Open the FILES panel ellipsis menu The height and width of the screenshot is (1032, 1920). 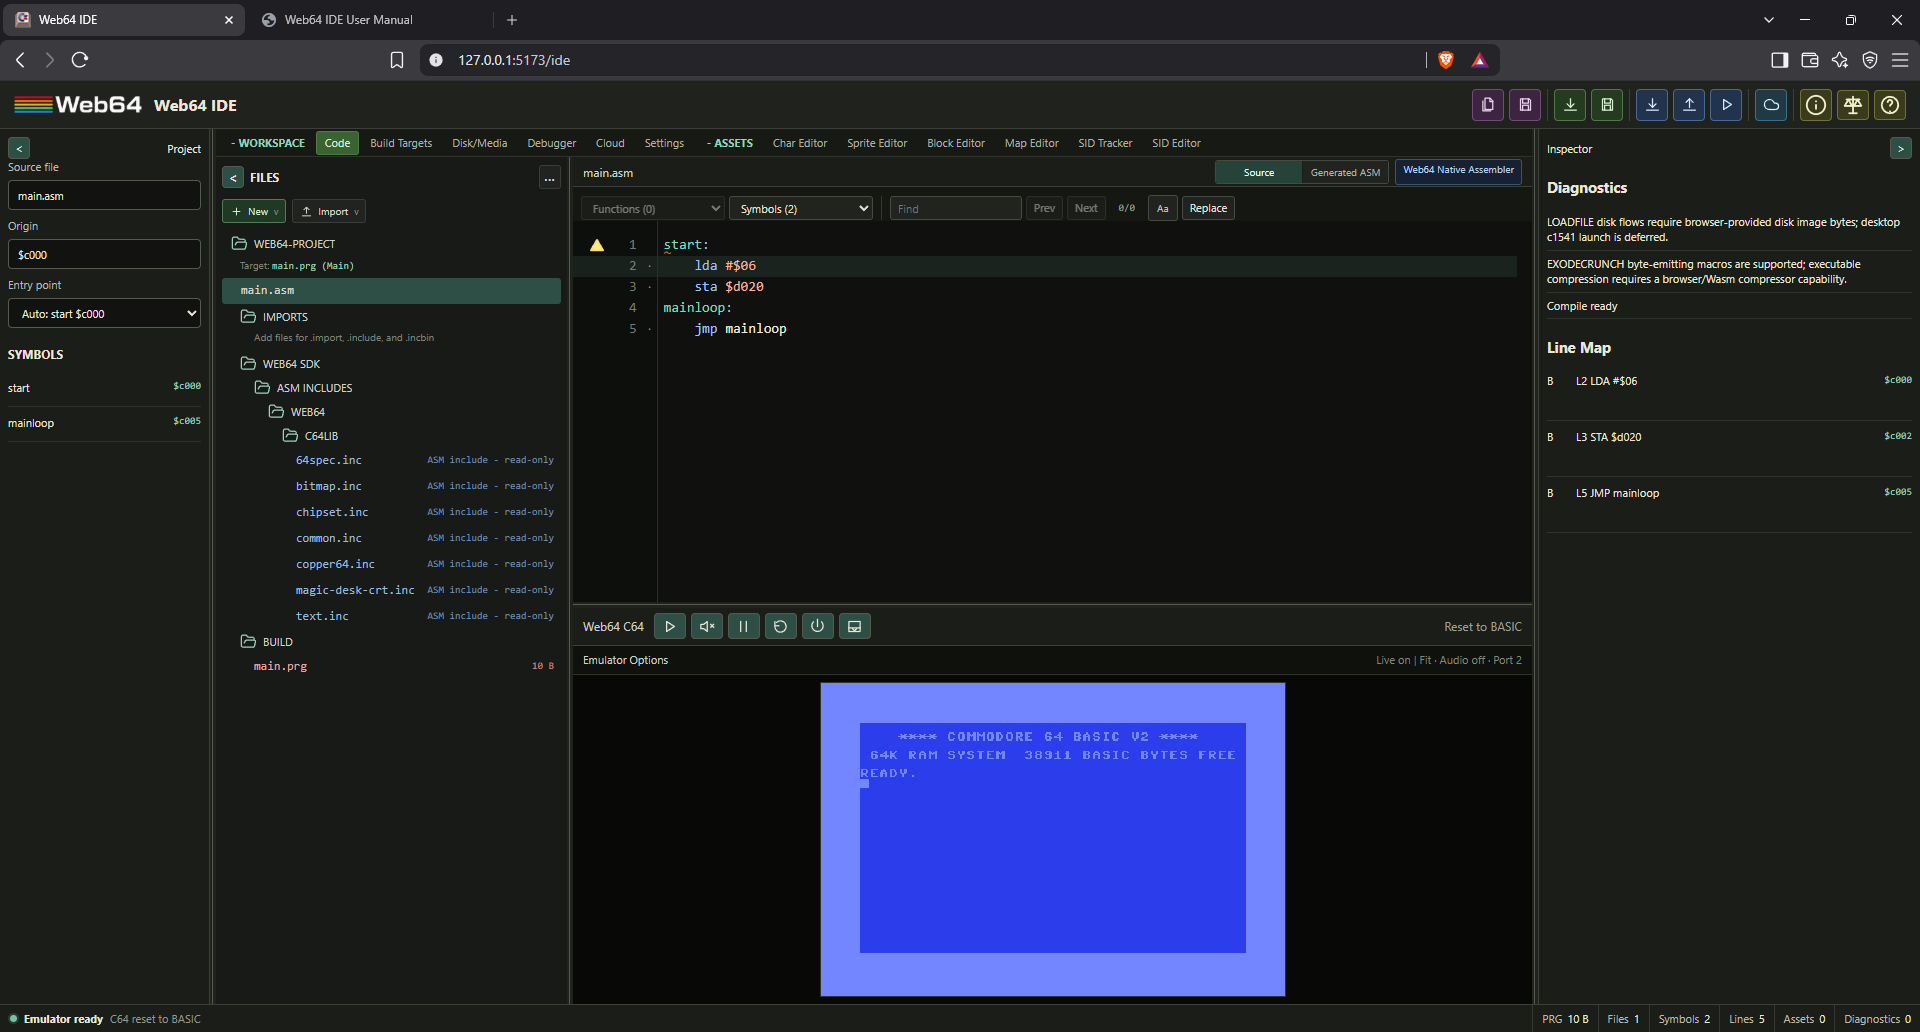pyautogui.click(x=549, y=178)
